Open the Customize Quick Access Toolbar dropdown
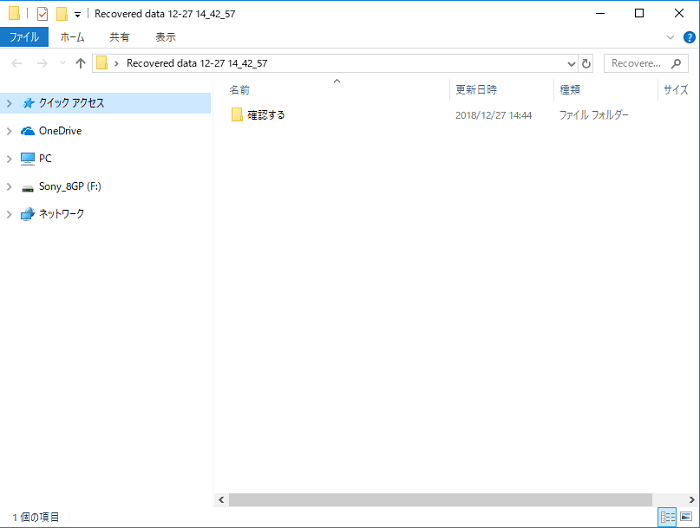The image size is (700, 528). (77, 15)
